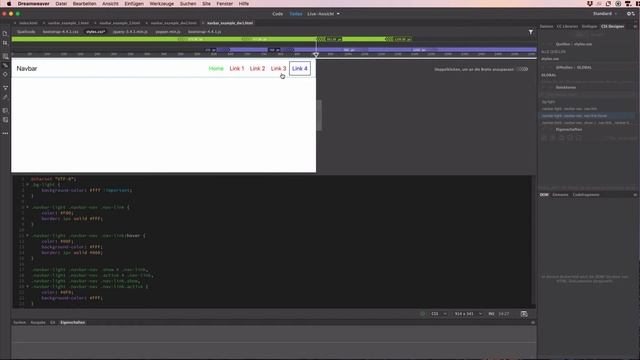Viewport: 640px width, 360px height.
Task: Switch to the bottom Eigenschaften panel tab
Action: point(73,322)
